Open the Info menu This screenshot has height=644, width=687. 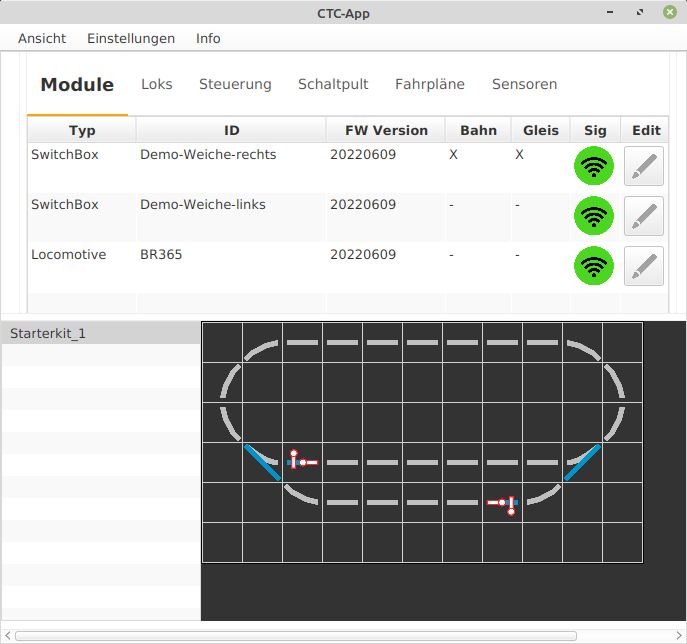point(208,38)
